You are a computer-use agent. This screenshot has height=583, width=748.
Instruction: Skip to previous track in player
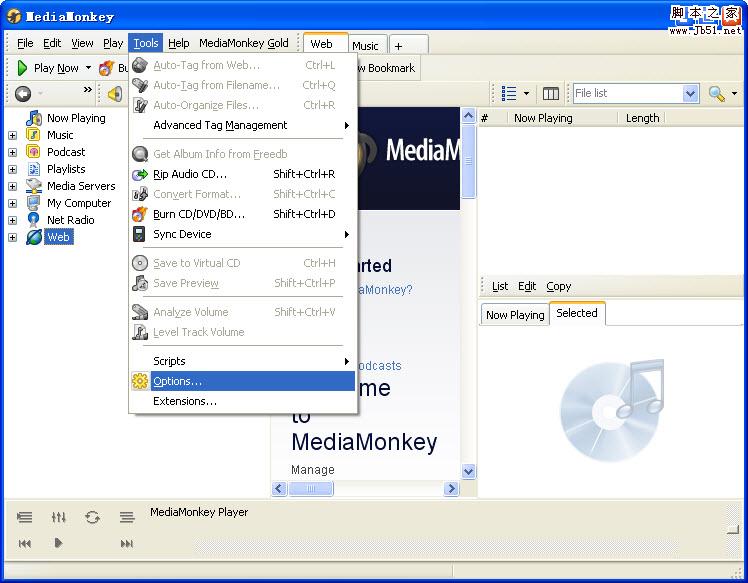pyautogui.click(x=24, y=543)
